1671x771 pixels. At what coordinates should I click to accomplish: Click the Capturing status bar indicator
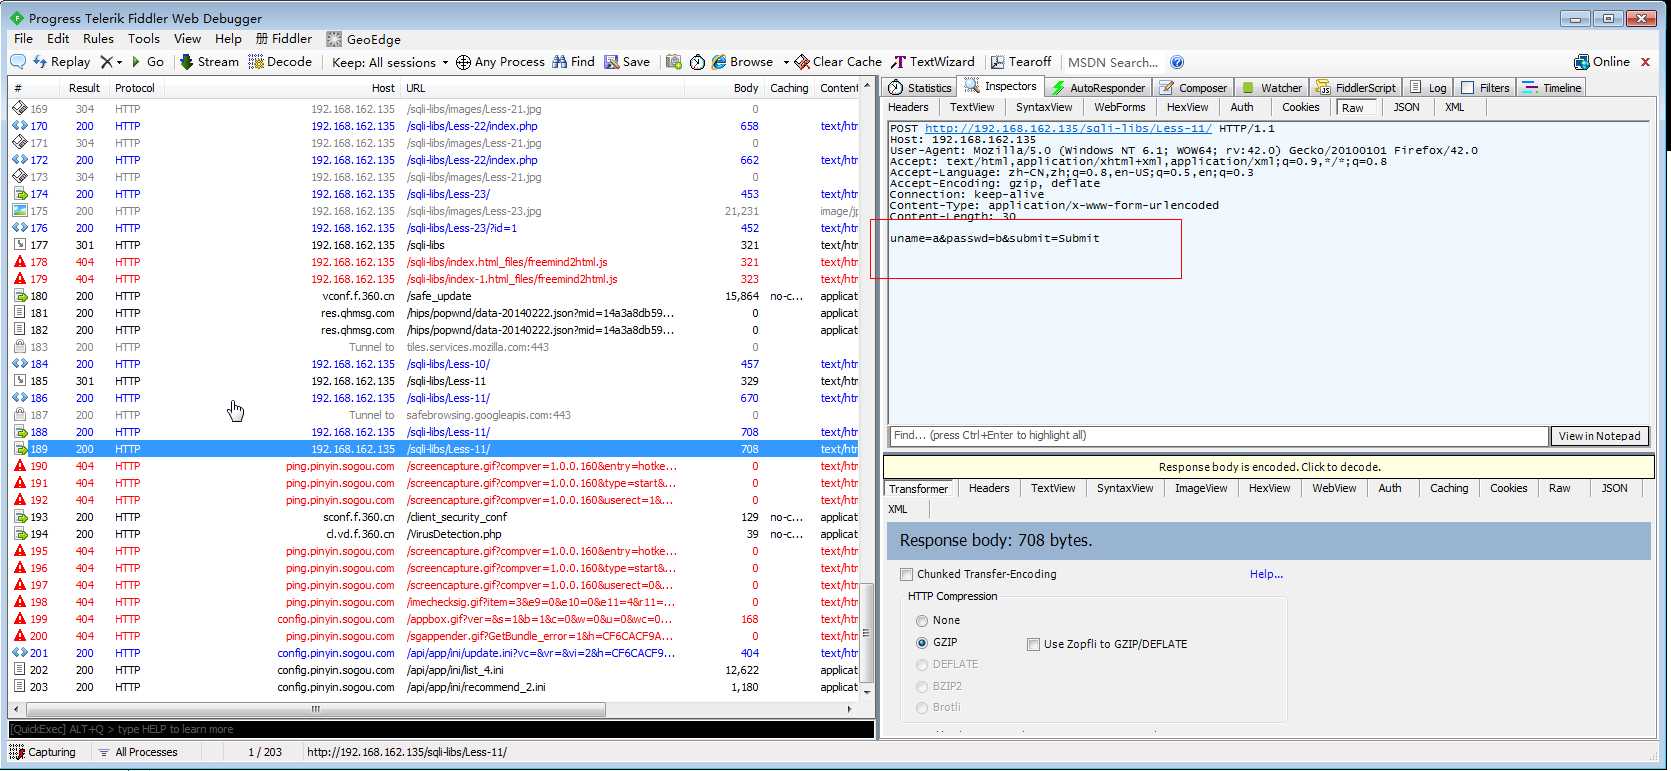tap(43, 752)
